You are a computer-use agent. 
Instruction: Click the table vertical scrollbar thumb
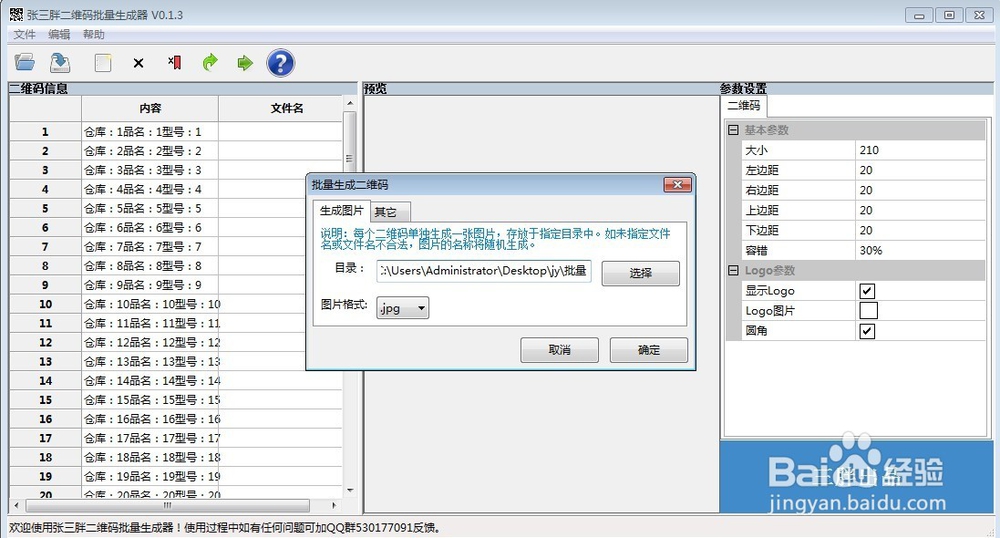(349, 158)
